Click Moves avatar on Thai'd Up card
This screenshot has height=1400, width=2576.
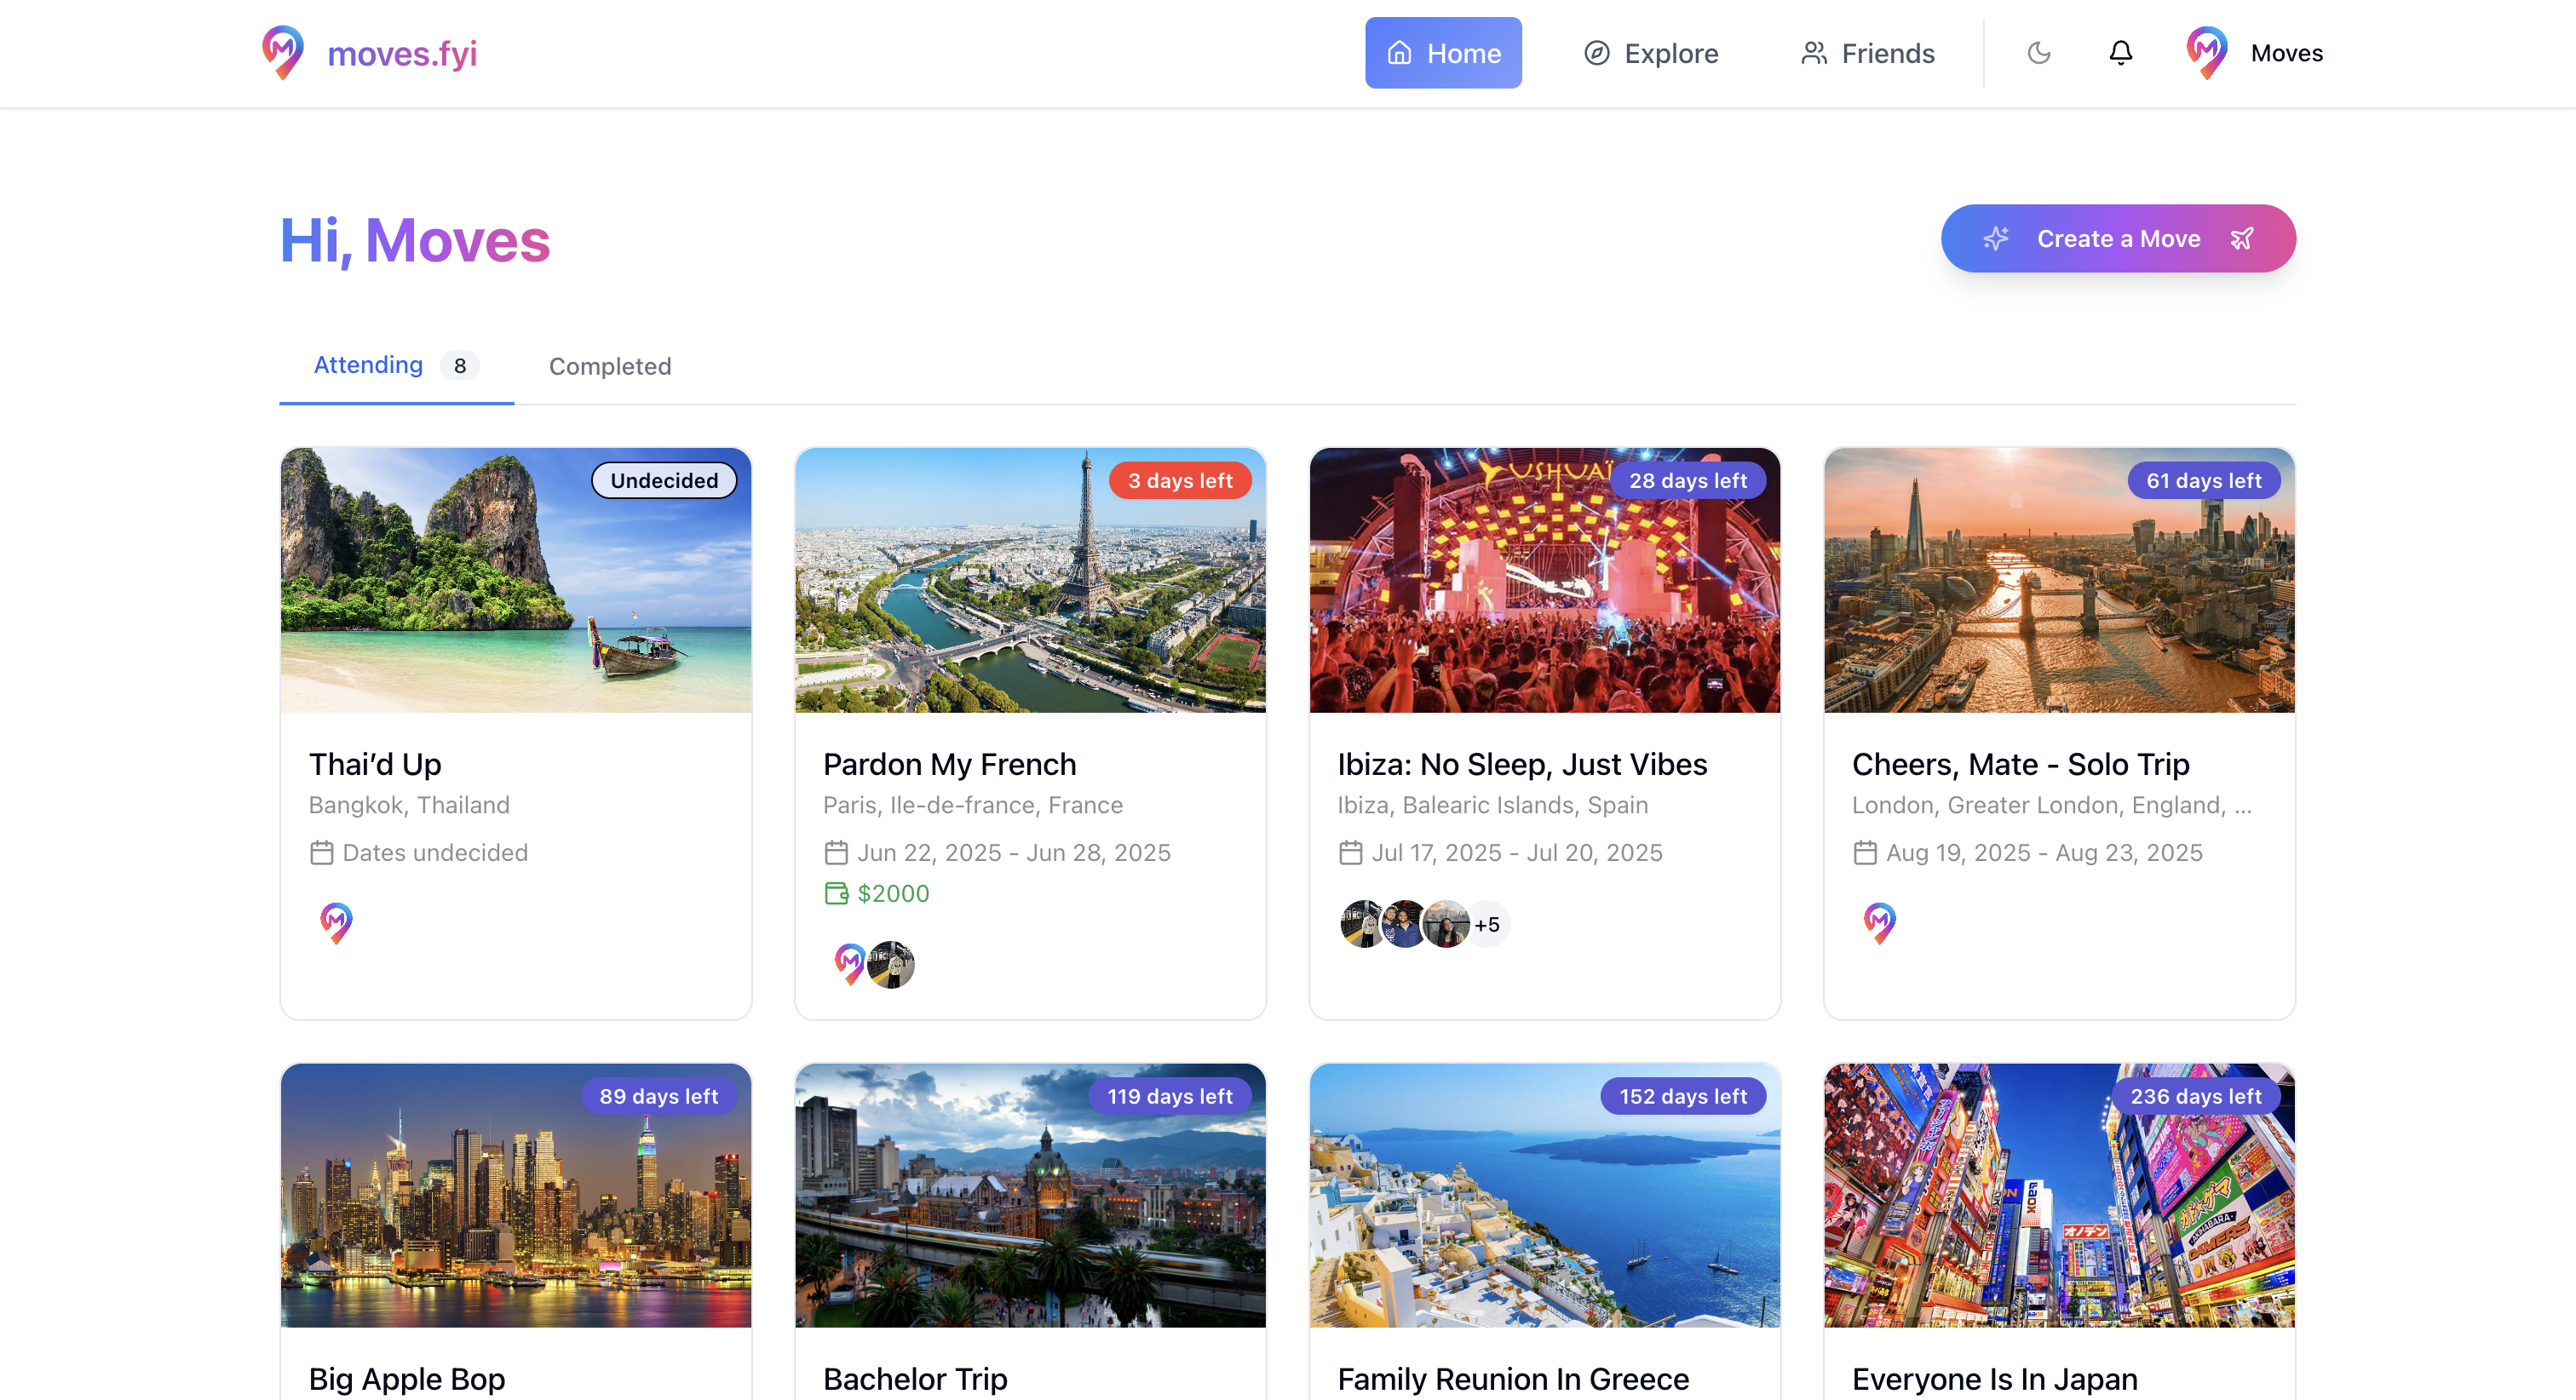coord(336,922)
